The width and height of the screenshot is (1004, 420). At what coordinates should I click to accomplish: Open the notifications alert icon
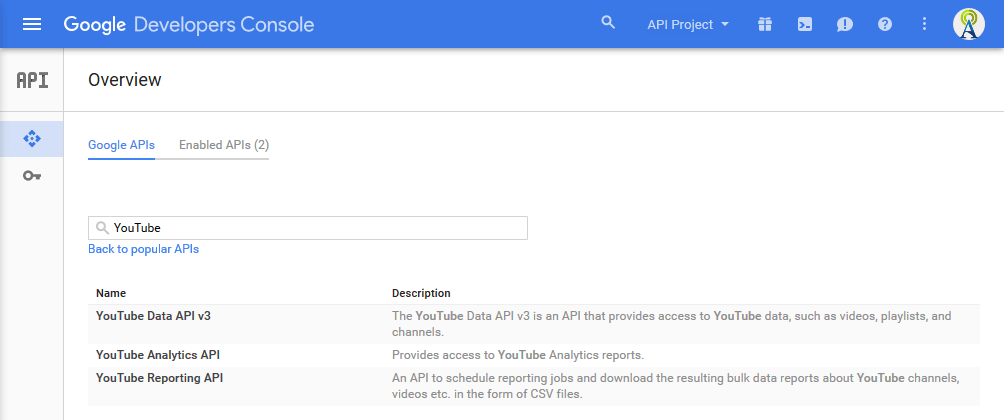pyautogui.click(x=845, y=24)
